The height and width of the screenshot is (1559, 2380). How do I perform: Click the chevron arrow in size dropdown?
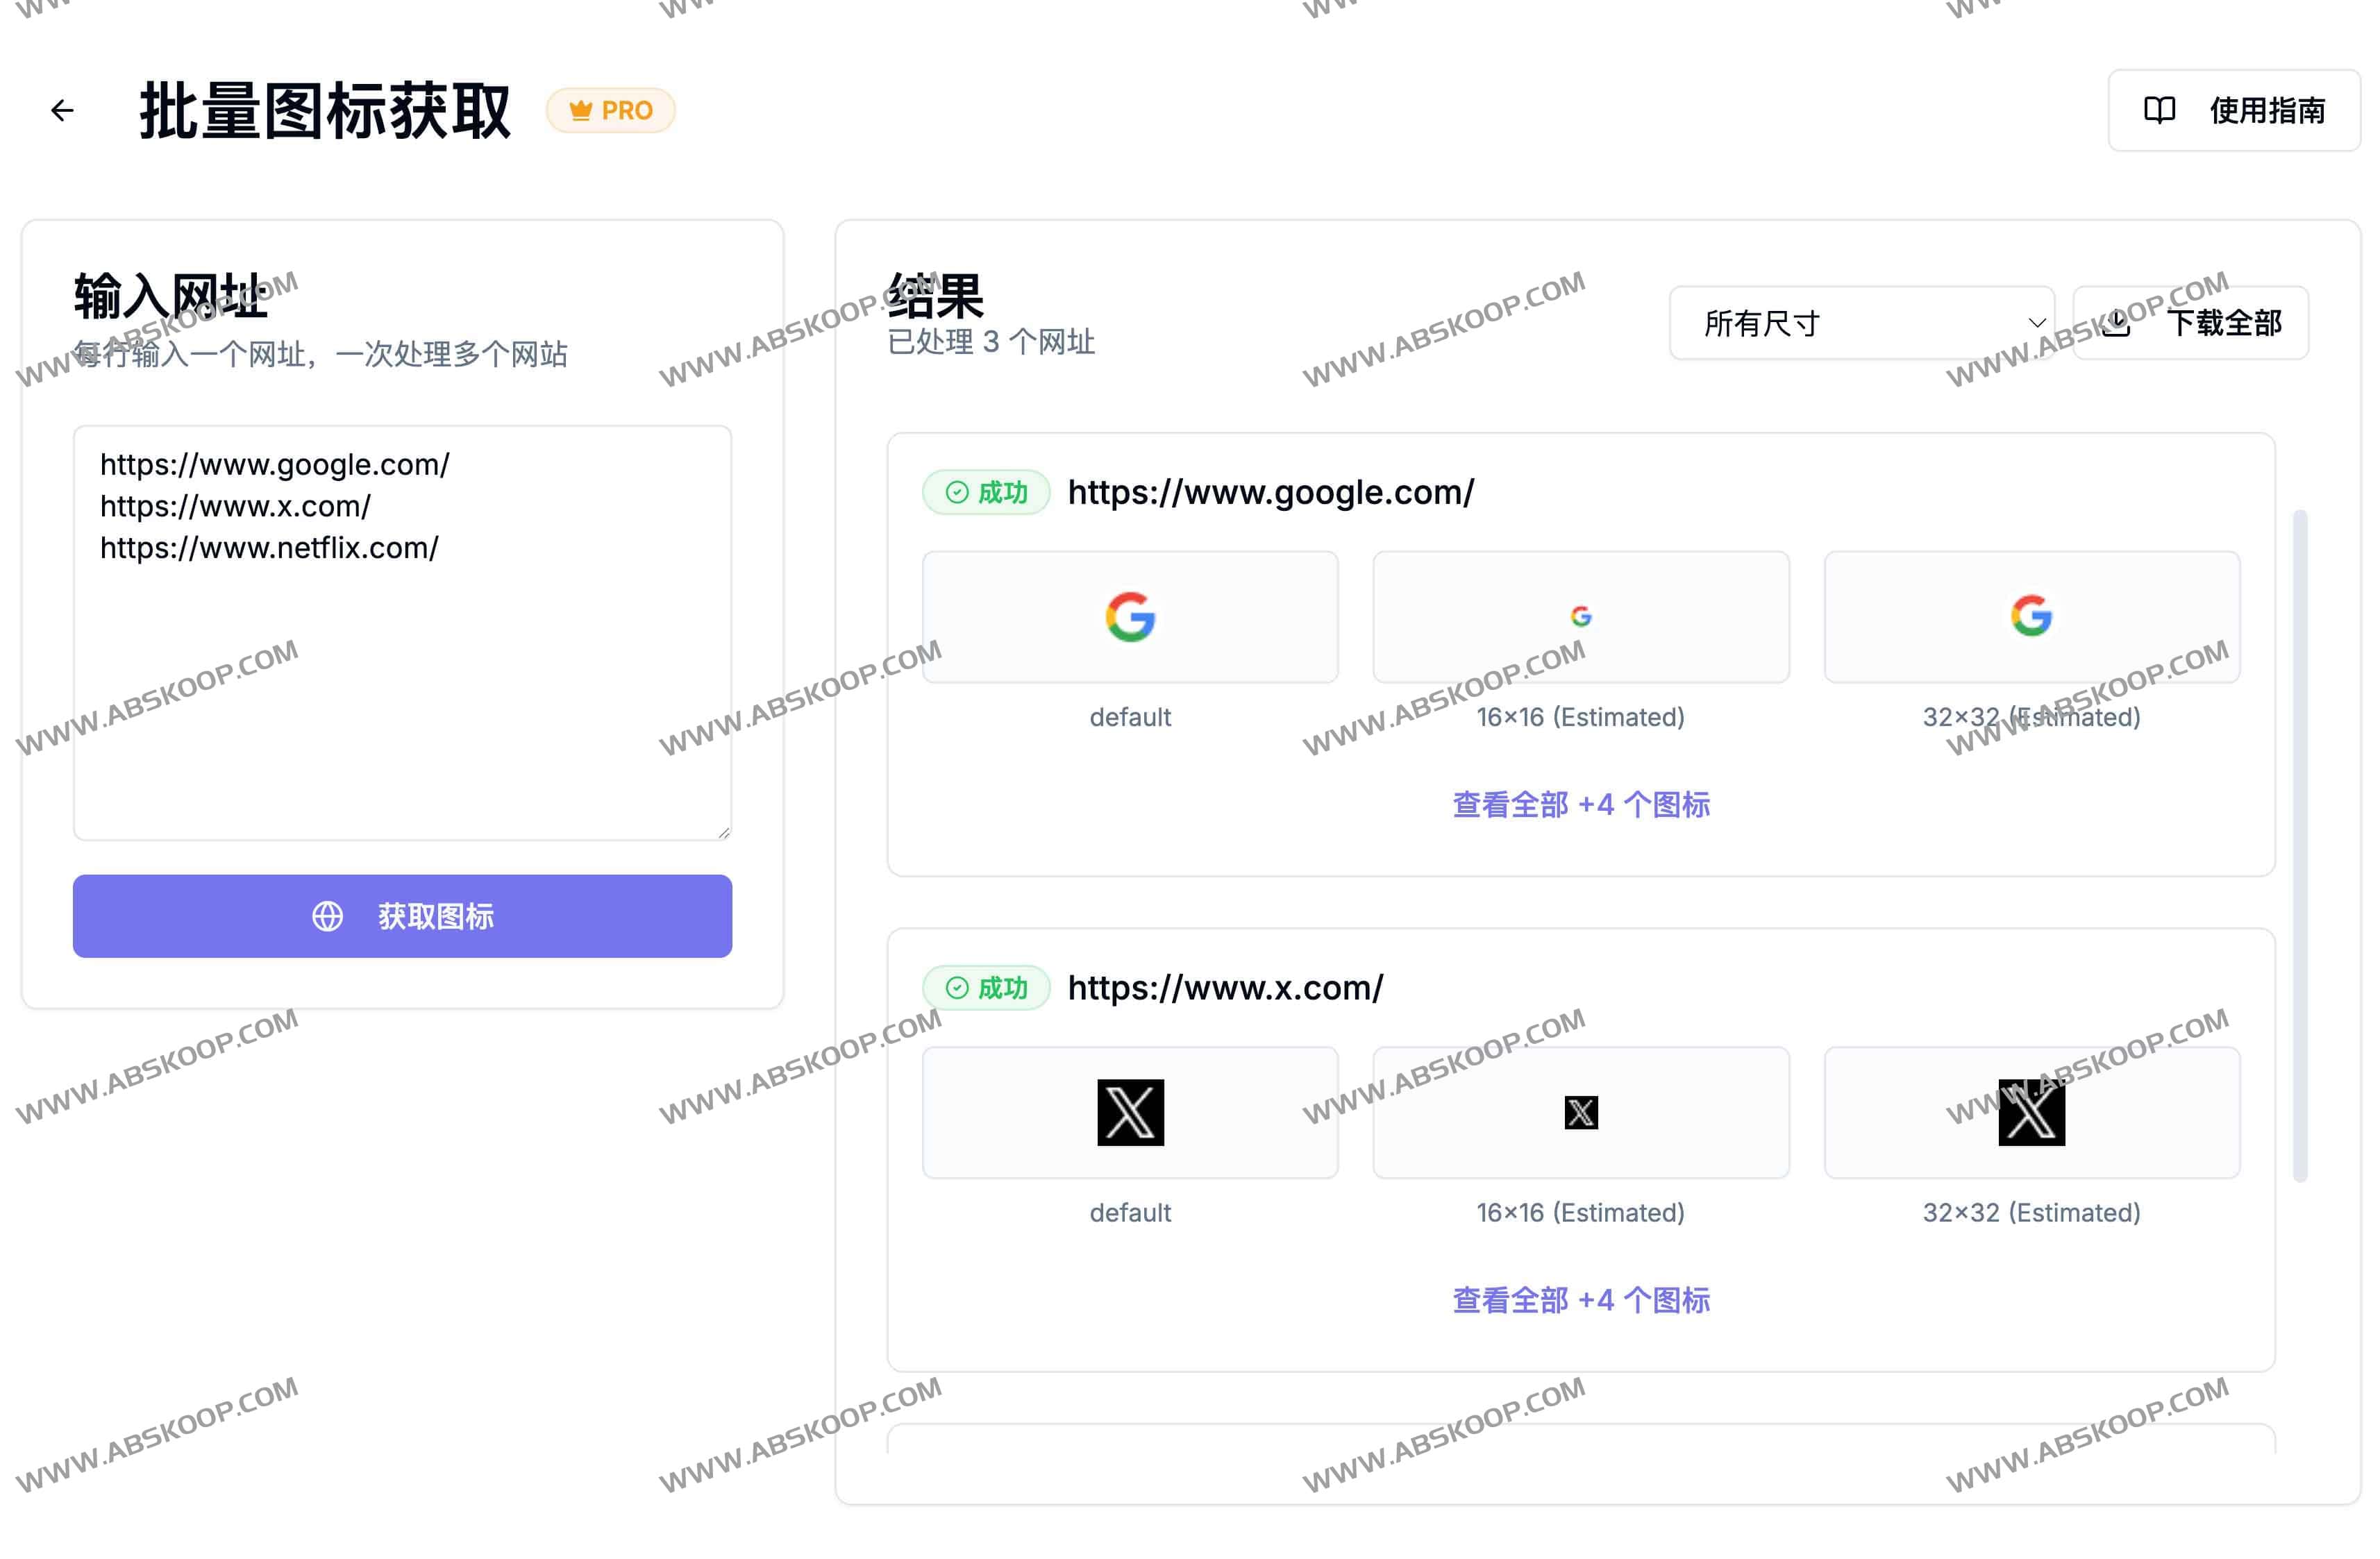click(x=2036, y=323)
